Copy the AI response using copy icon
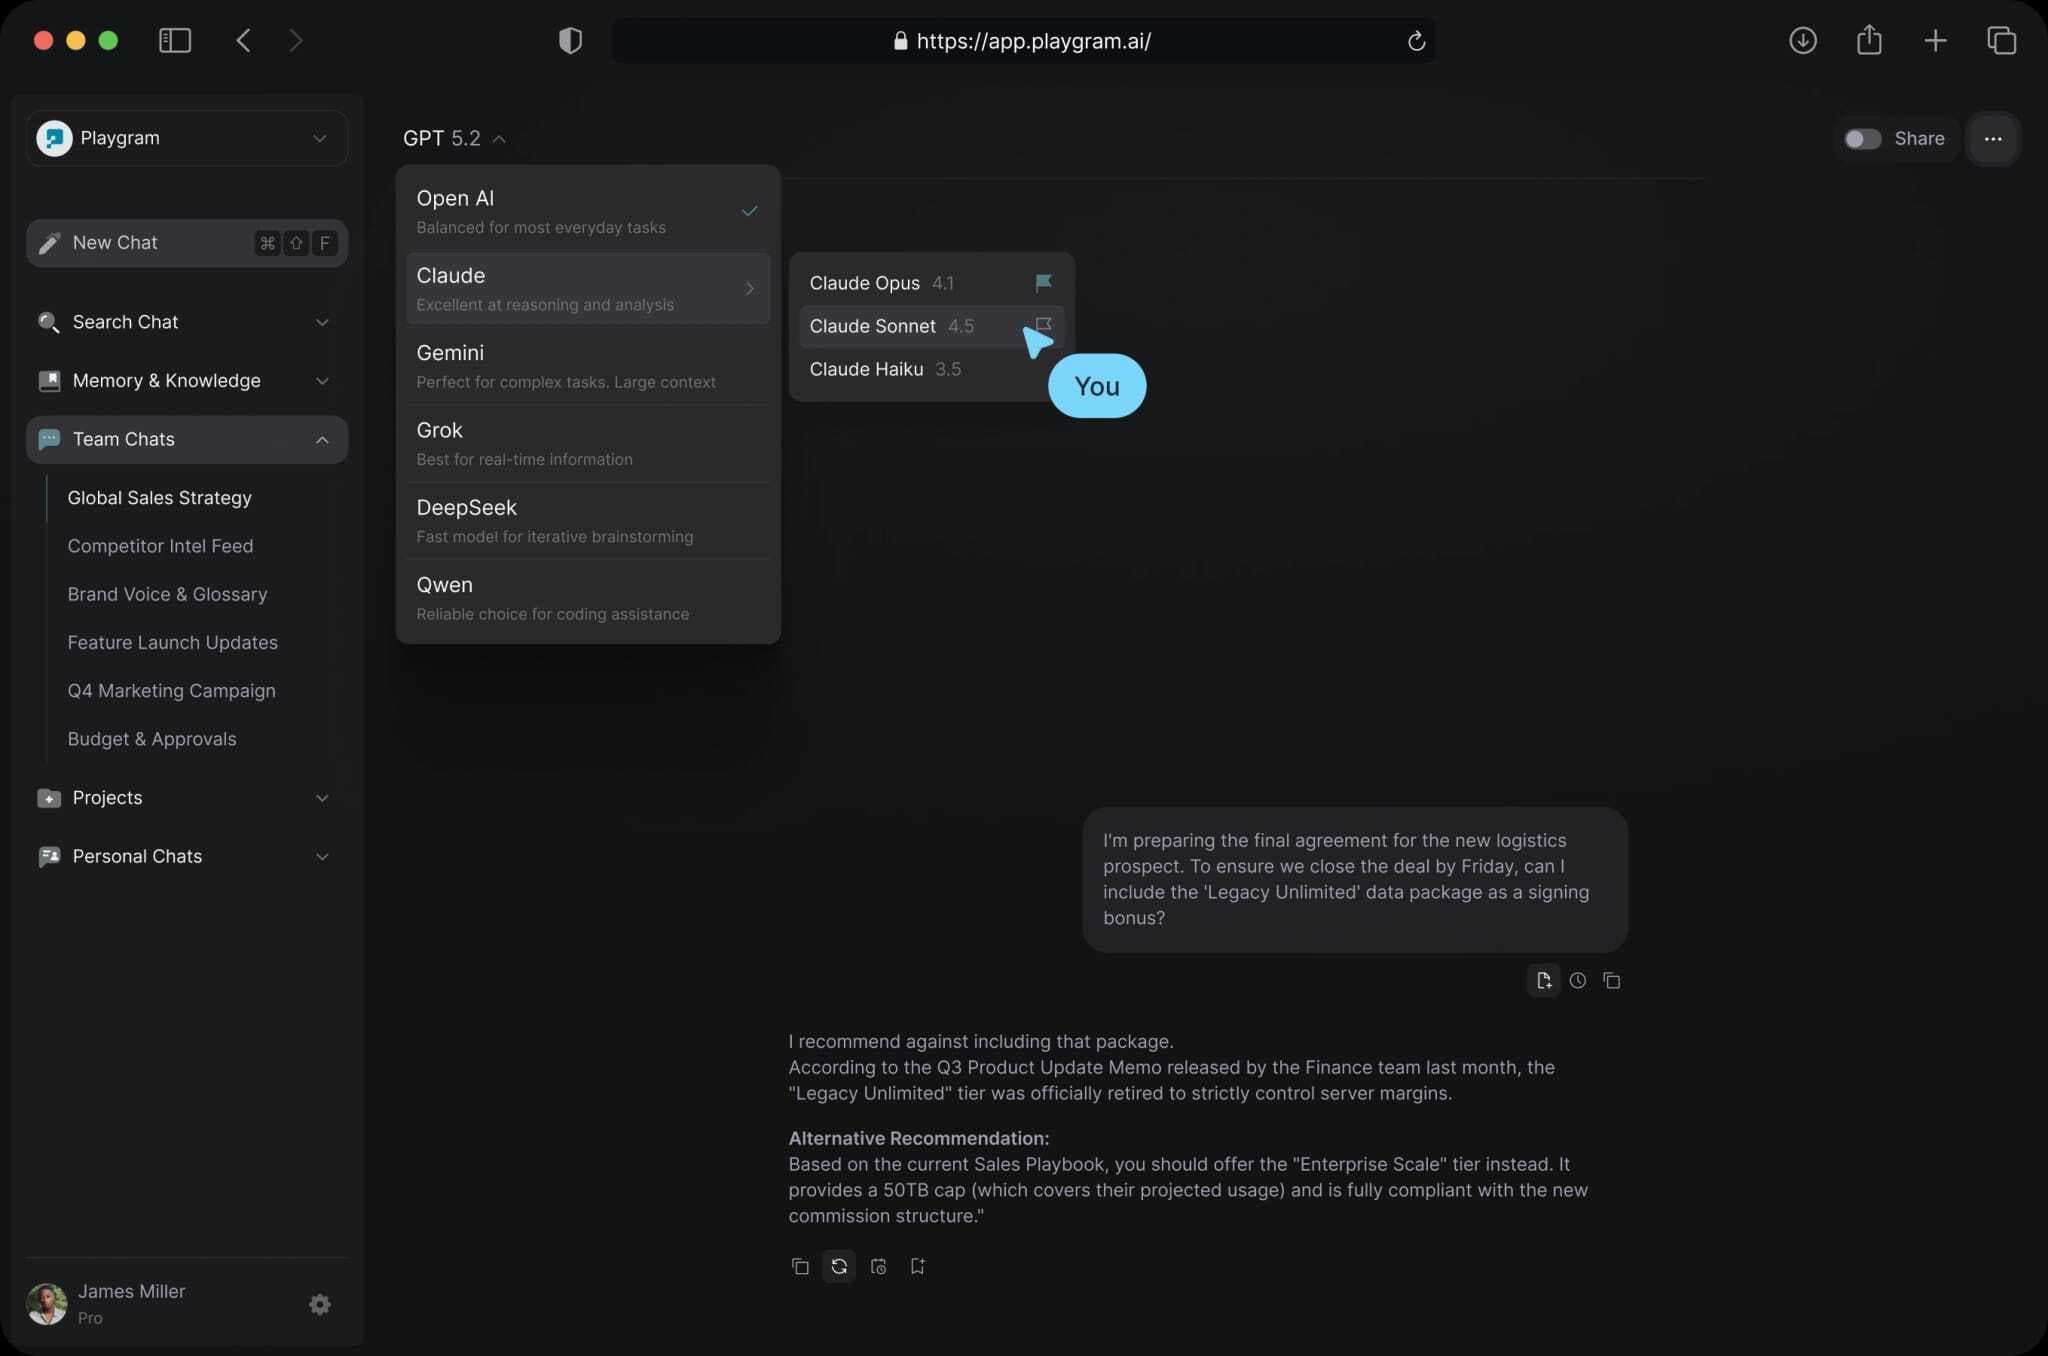Image resolution: width=2048 pixels, height=1356 pixels. tap(800, 1266)
